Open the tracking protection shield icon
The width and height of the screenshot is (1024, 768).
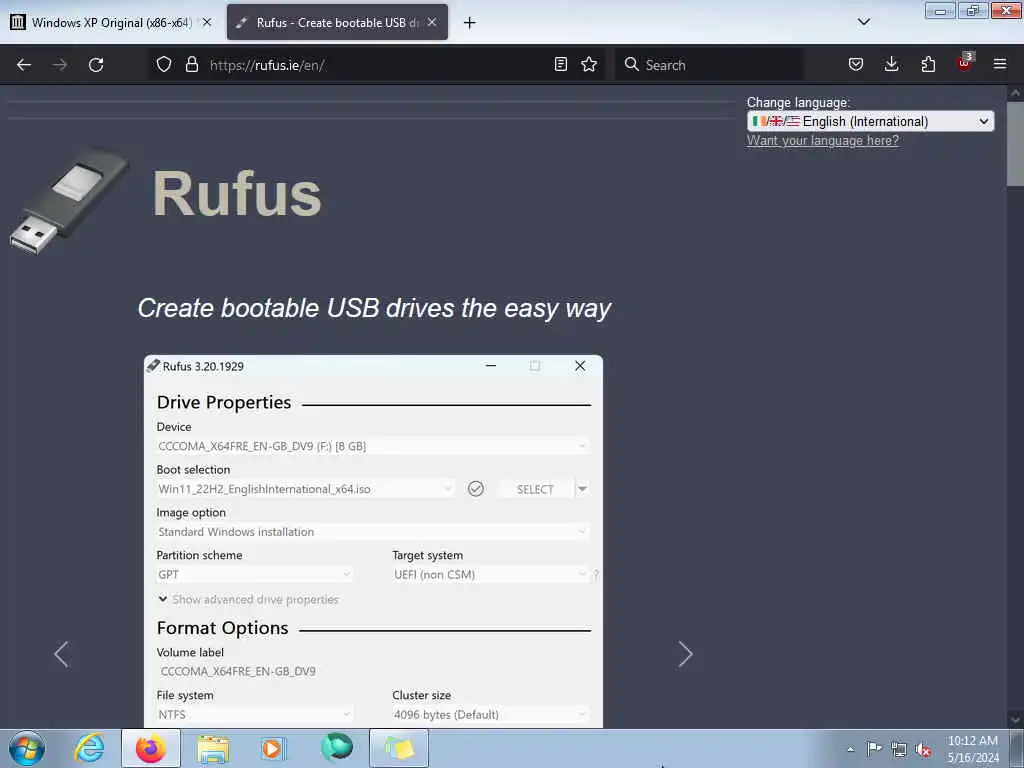164,64
